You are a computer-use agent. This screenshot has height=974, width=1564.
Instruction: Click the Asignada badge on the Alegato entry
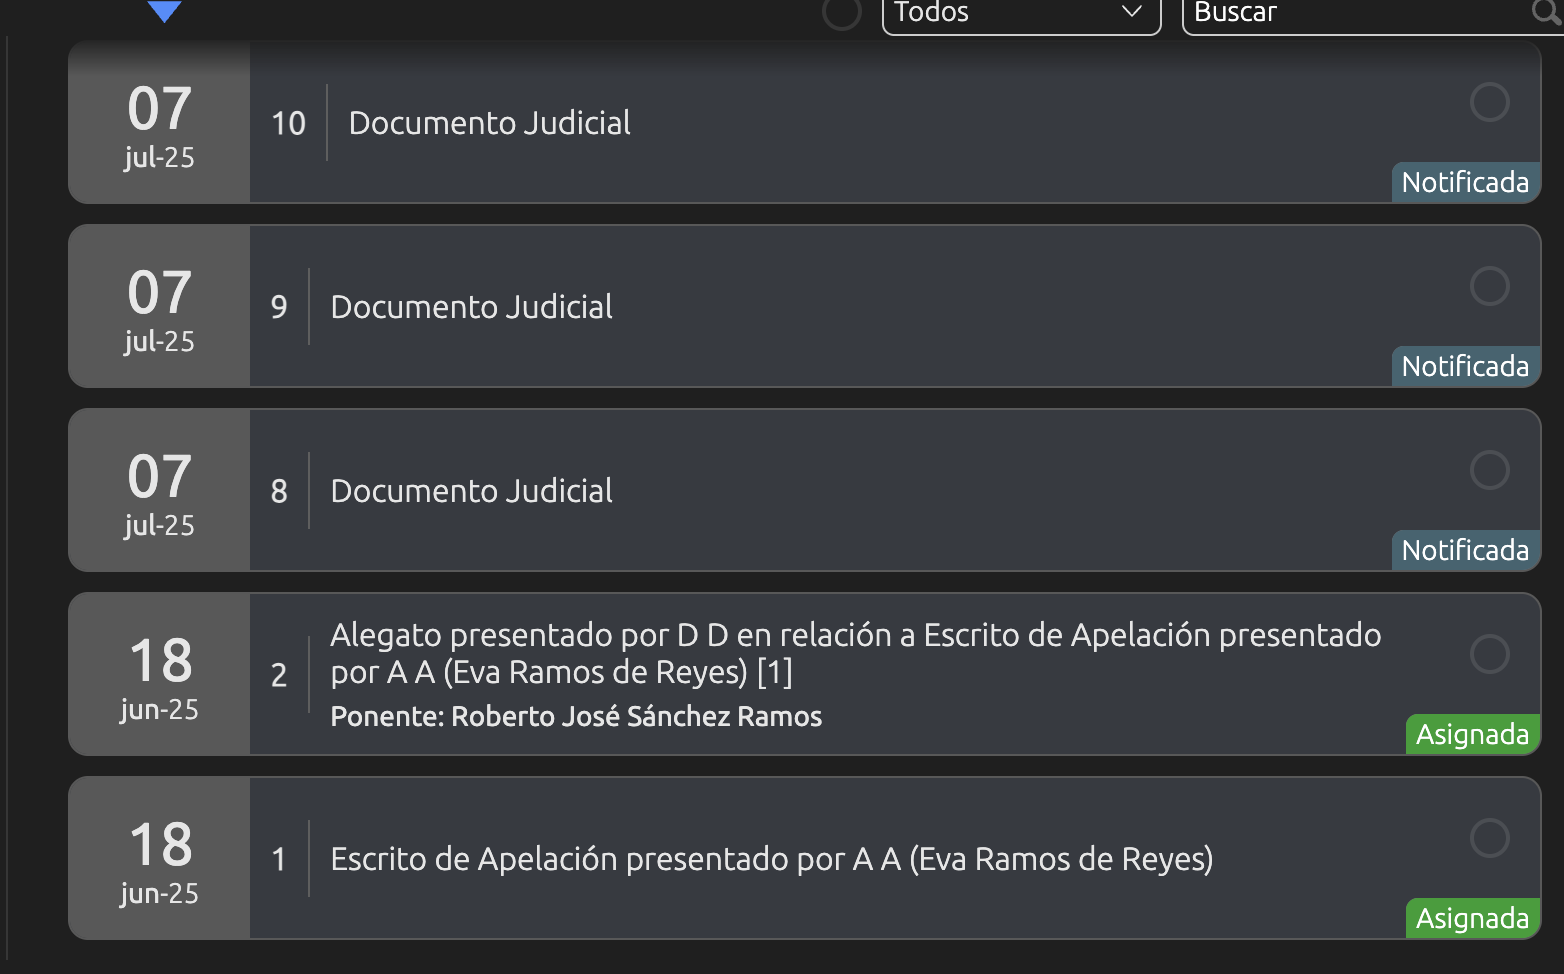click(1472, 735)
